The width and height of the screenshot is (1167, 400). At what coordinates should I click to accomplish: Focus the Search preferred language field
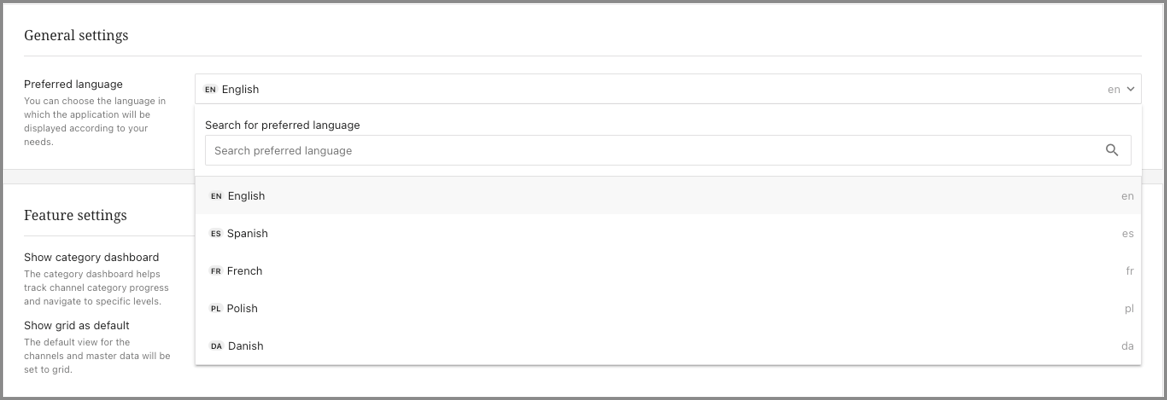click(x=668, y=150)
